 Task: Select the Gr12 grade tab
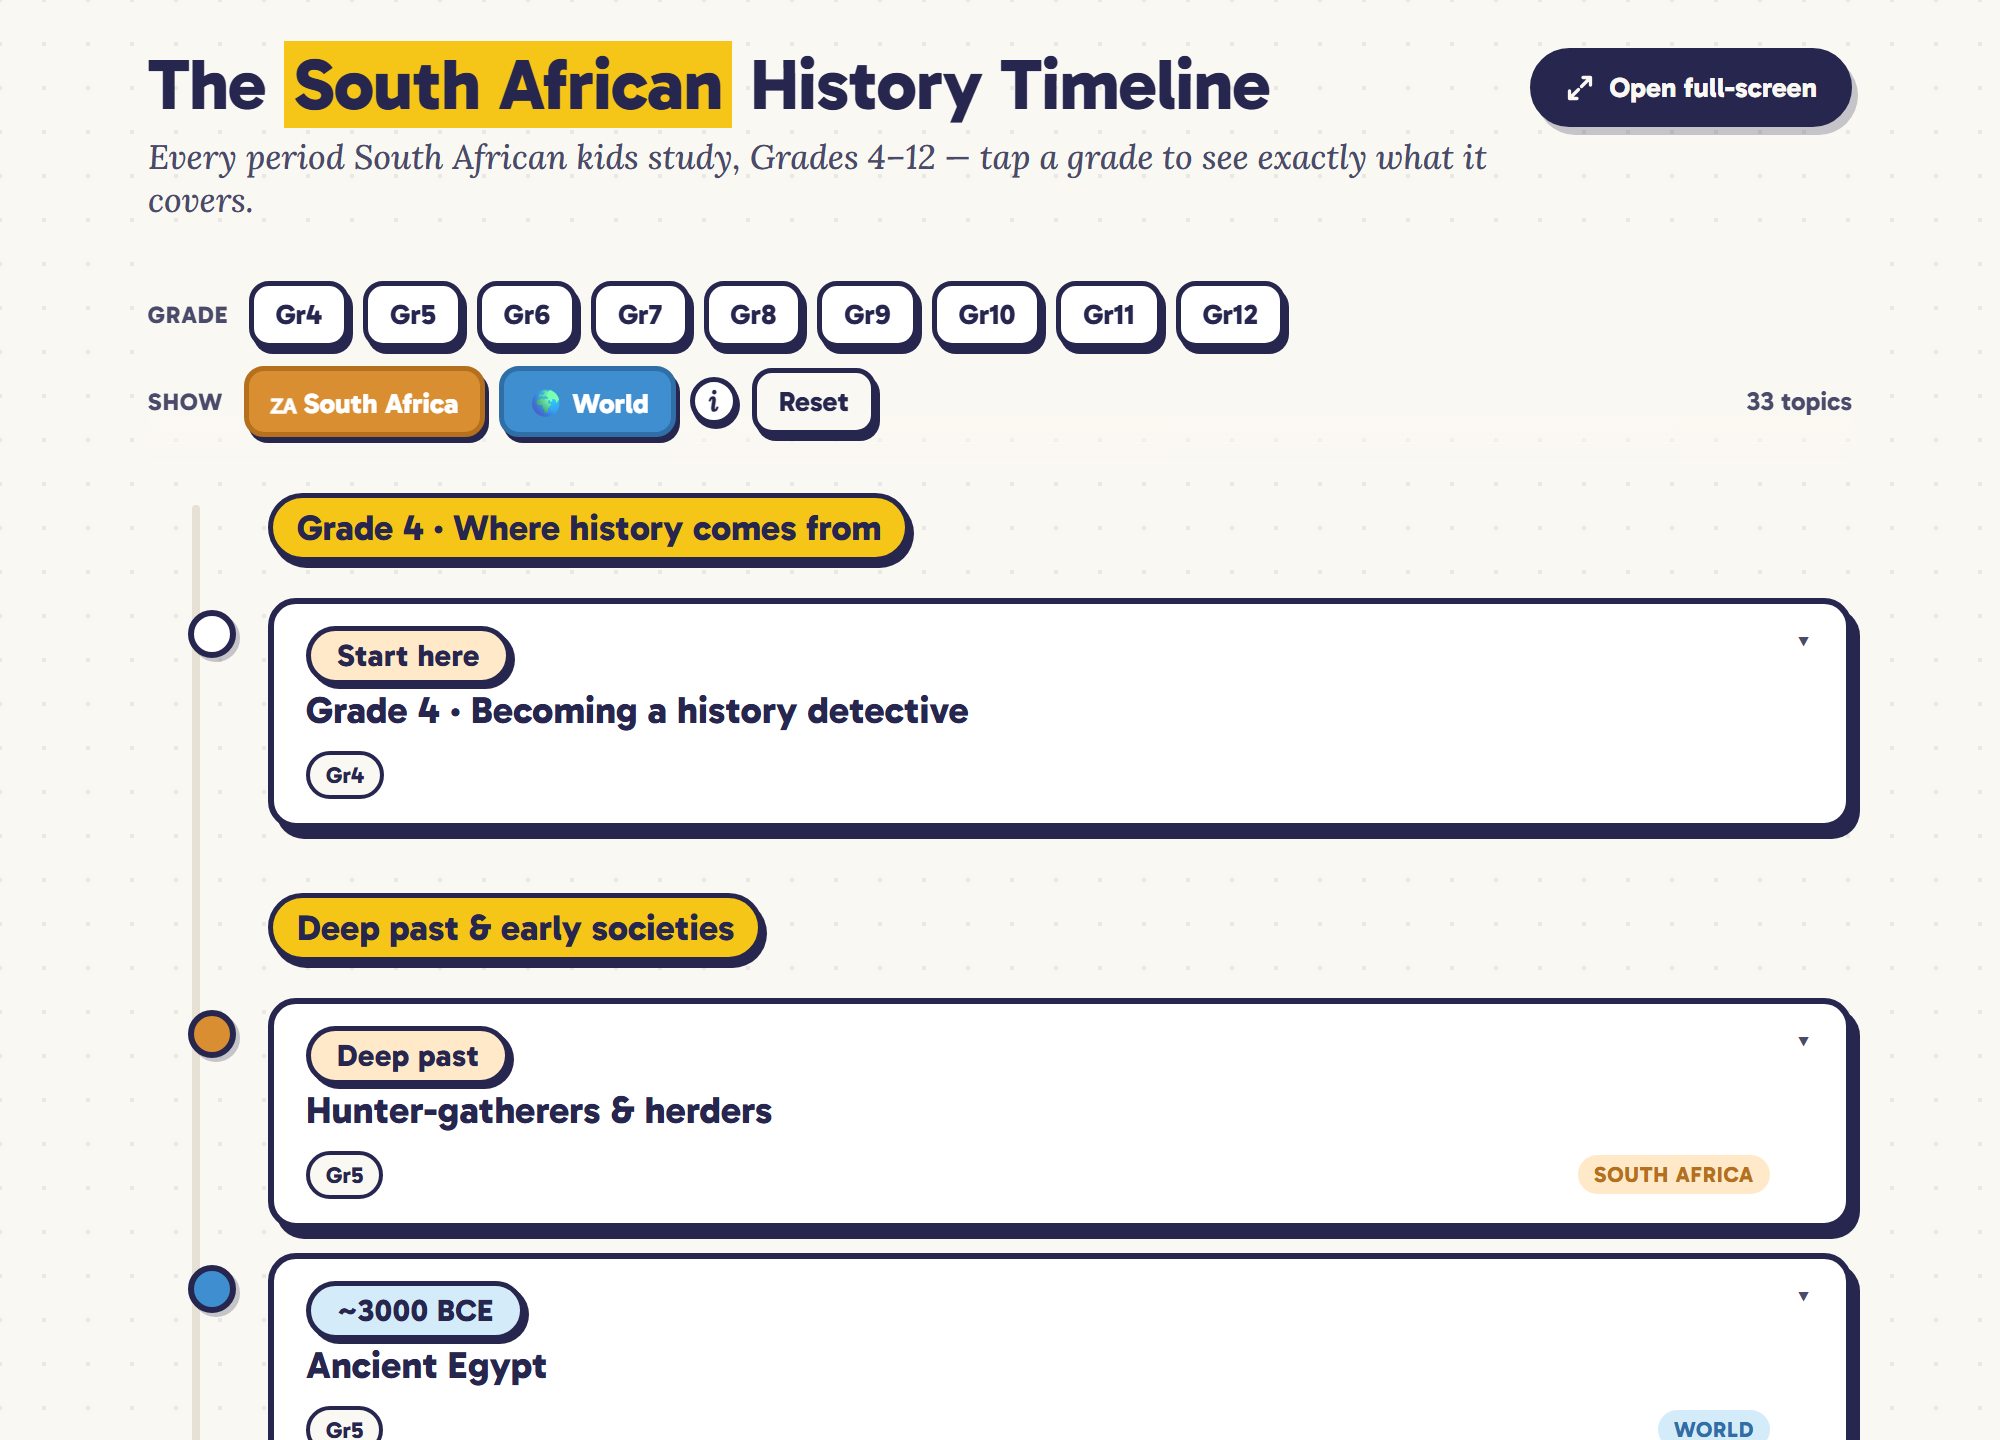click(x=1230, y=315)
